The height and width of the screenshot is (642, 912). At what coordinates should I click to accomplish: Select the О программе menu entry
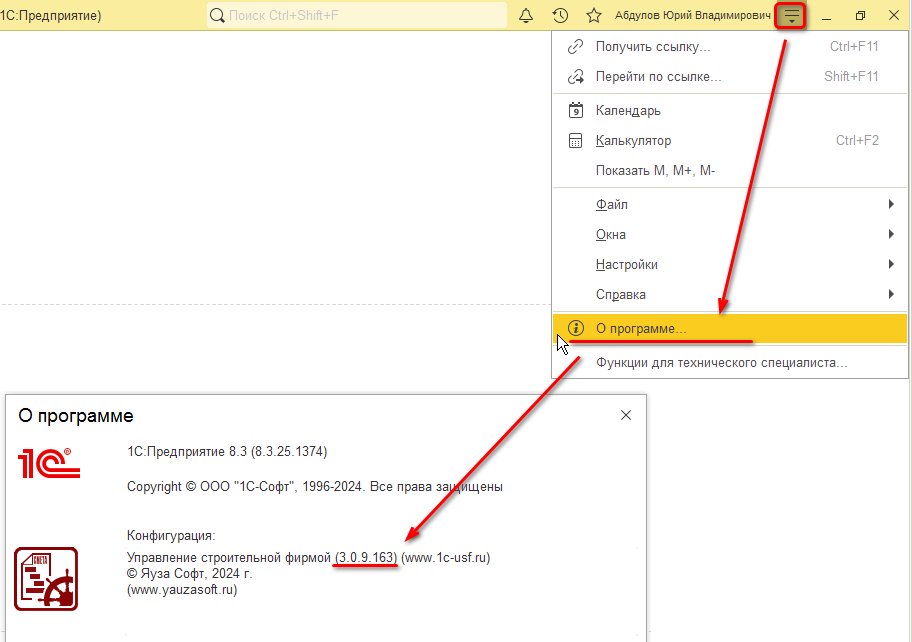point(641,328)
